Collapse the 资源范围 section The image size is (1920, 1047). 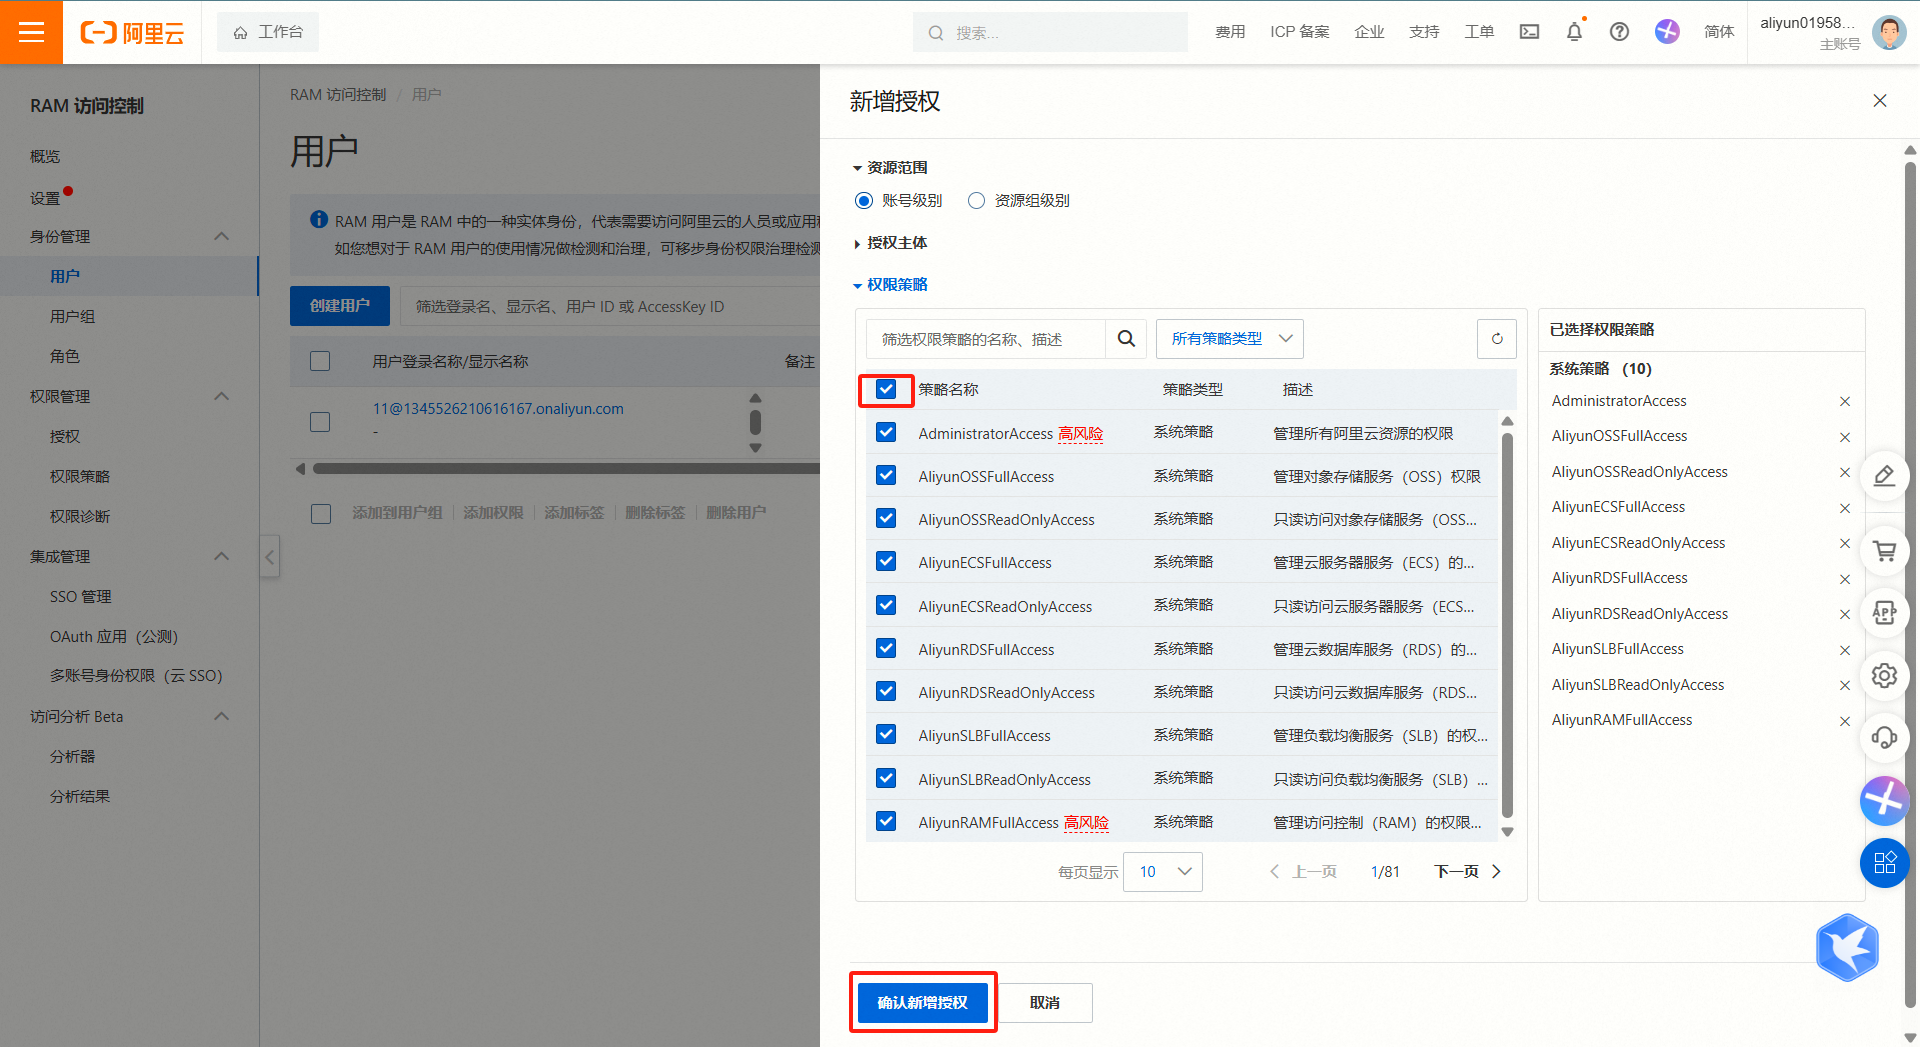pyautogui.click(x=890, y=168)
